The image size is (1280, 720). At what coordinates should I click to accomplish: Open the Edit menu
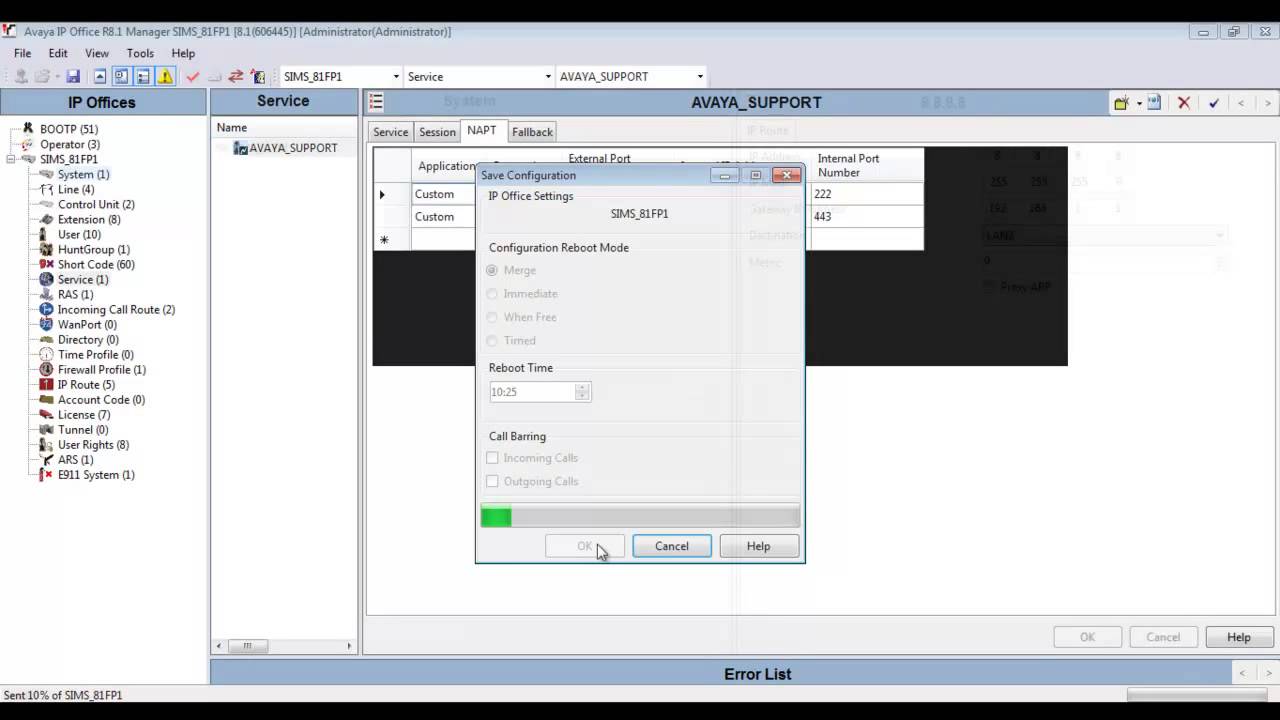tap(58, 53)
